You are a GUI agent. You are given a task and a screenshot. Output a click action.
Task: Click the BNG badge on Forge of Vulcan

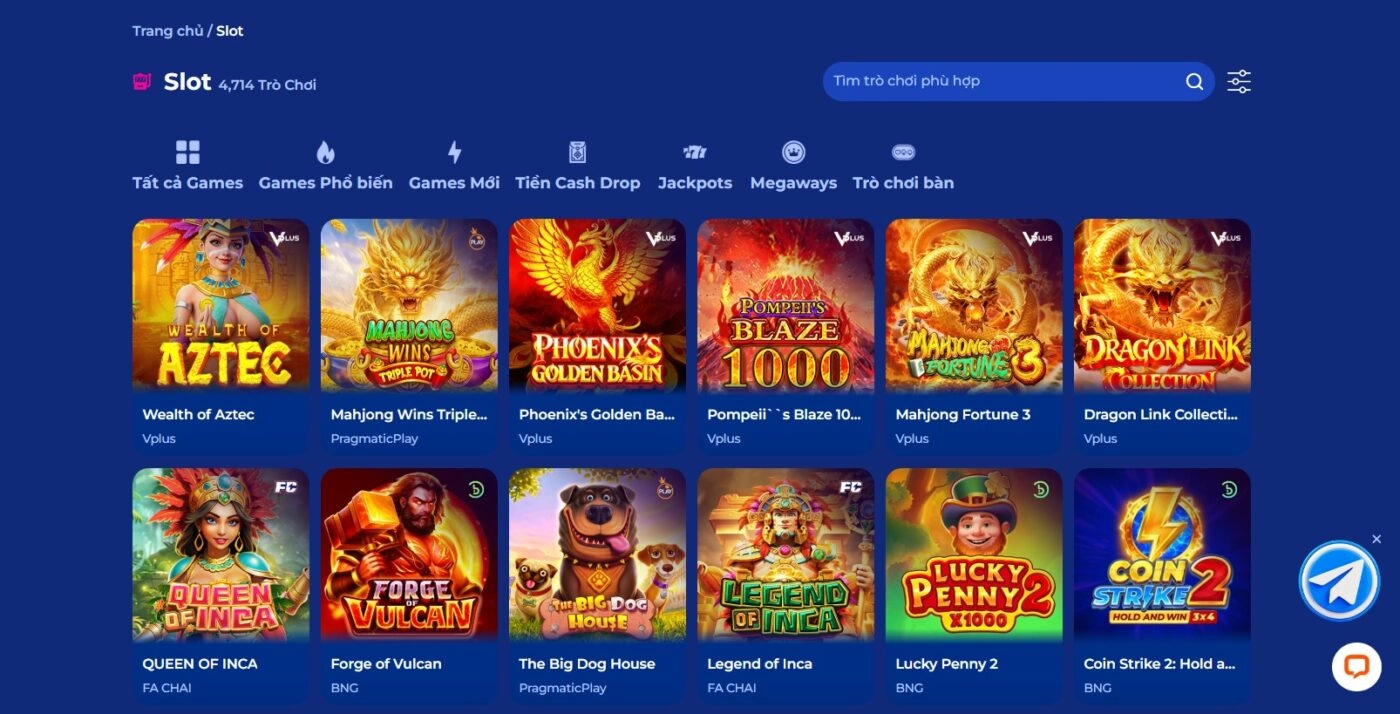tap(476, 489)
